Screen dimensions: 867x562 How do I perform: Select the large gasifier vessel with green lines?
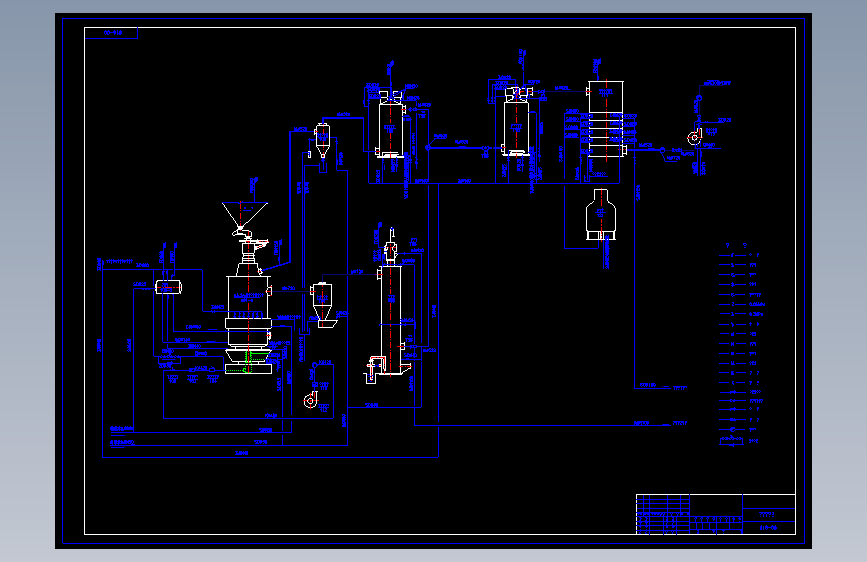tap(248, 318)
